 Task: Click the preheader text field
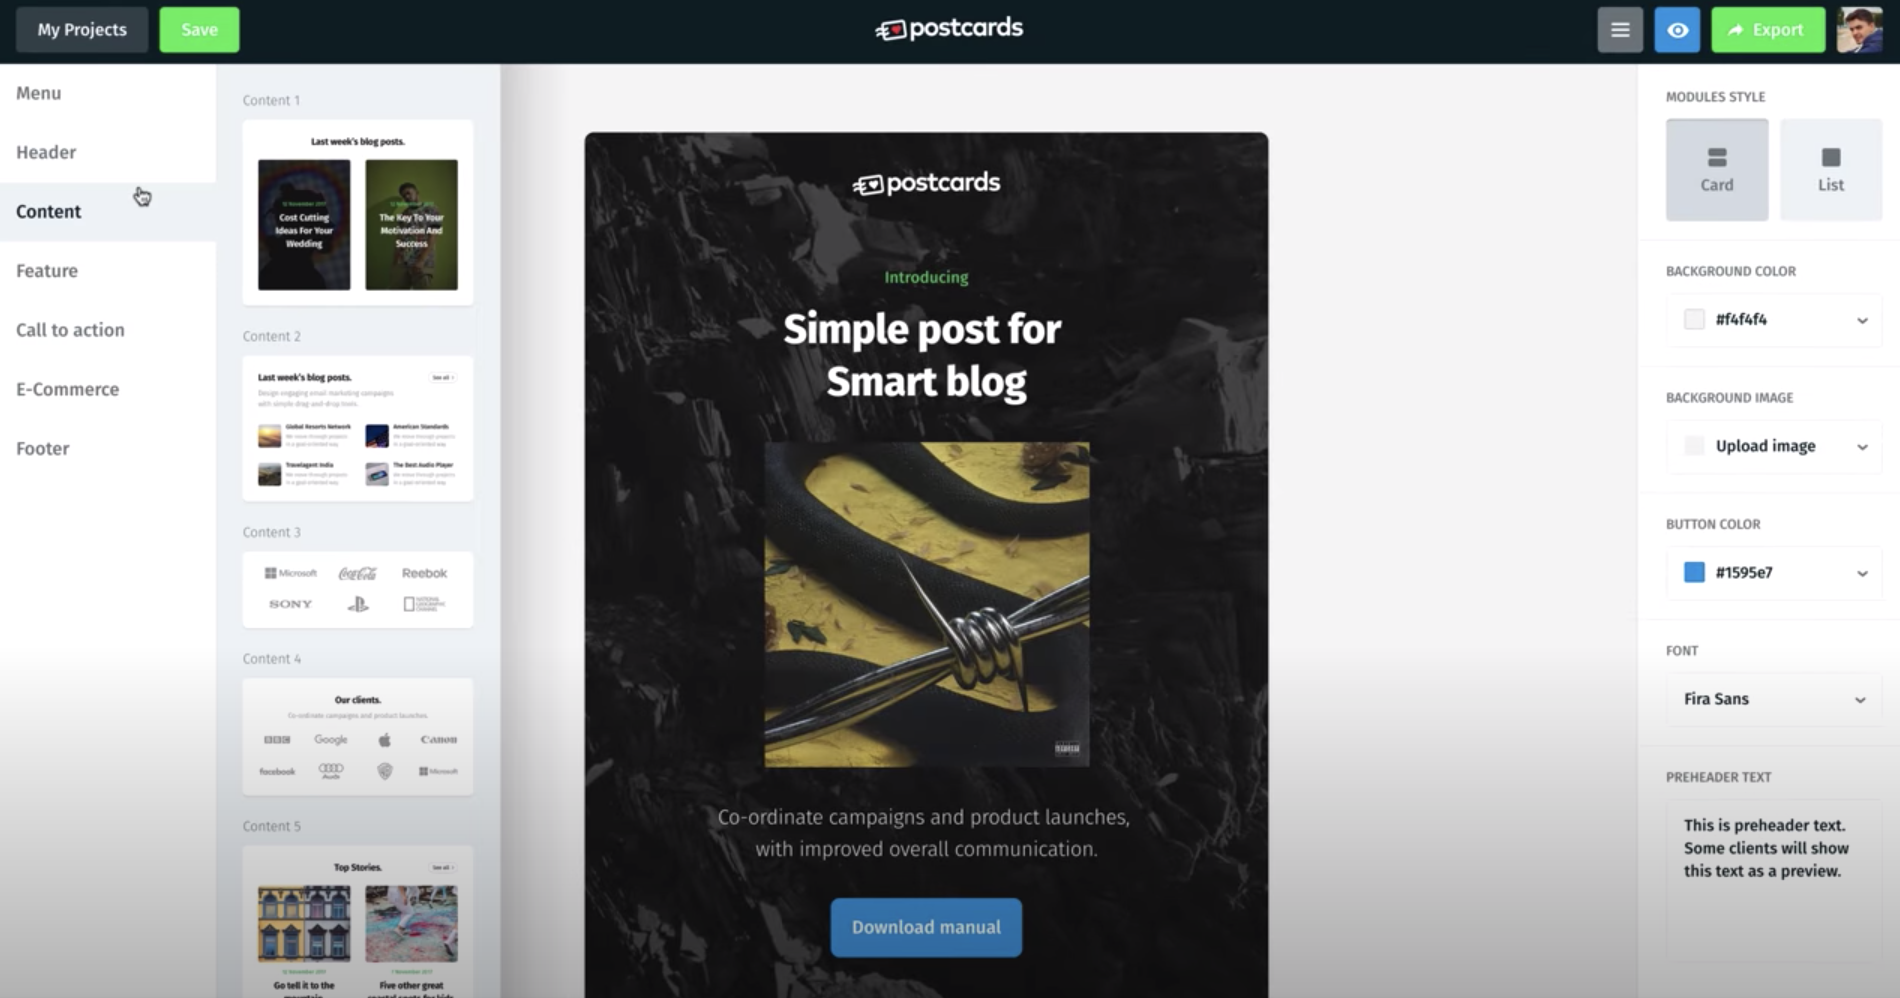pos(1774,880)
